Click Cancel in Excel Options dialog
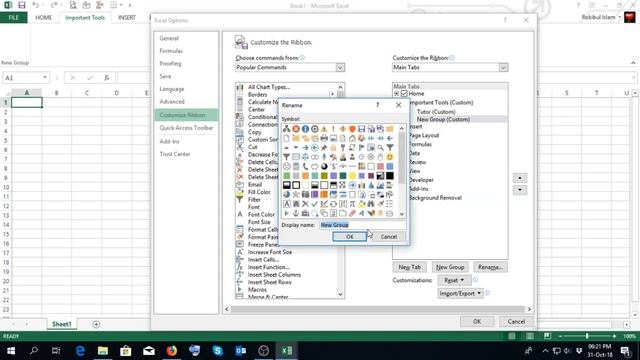 [516, 322]
